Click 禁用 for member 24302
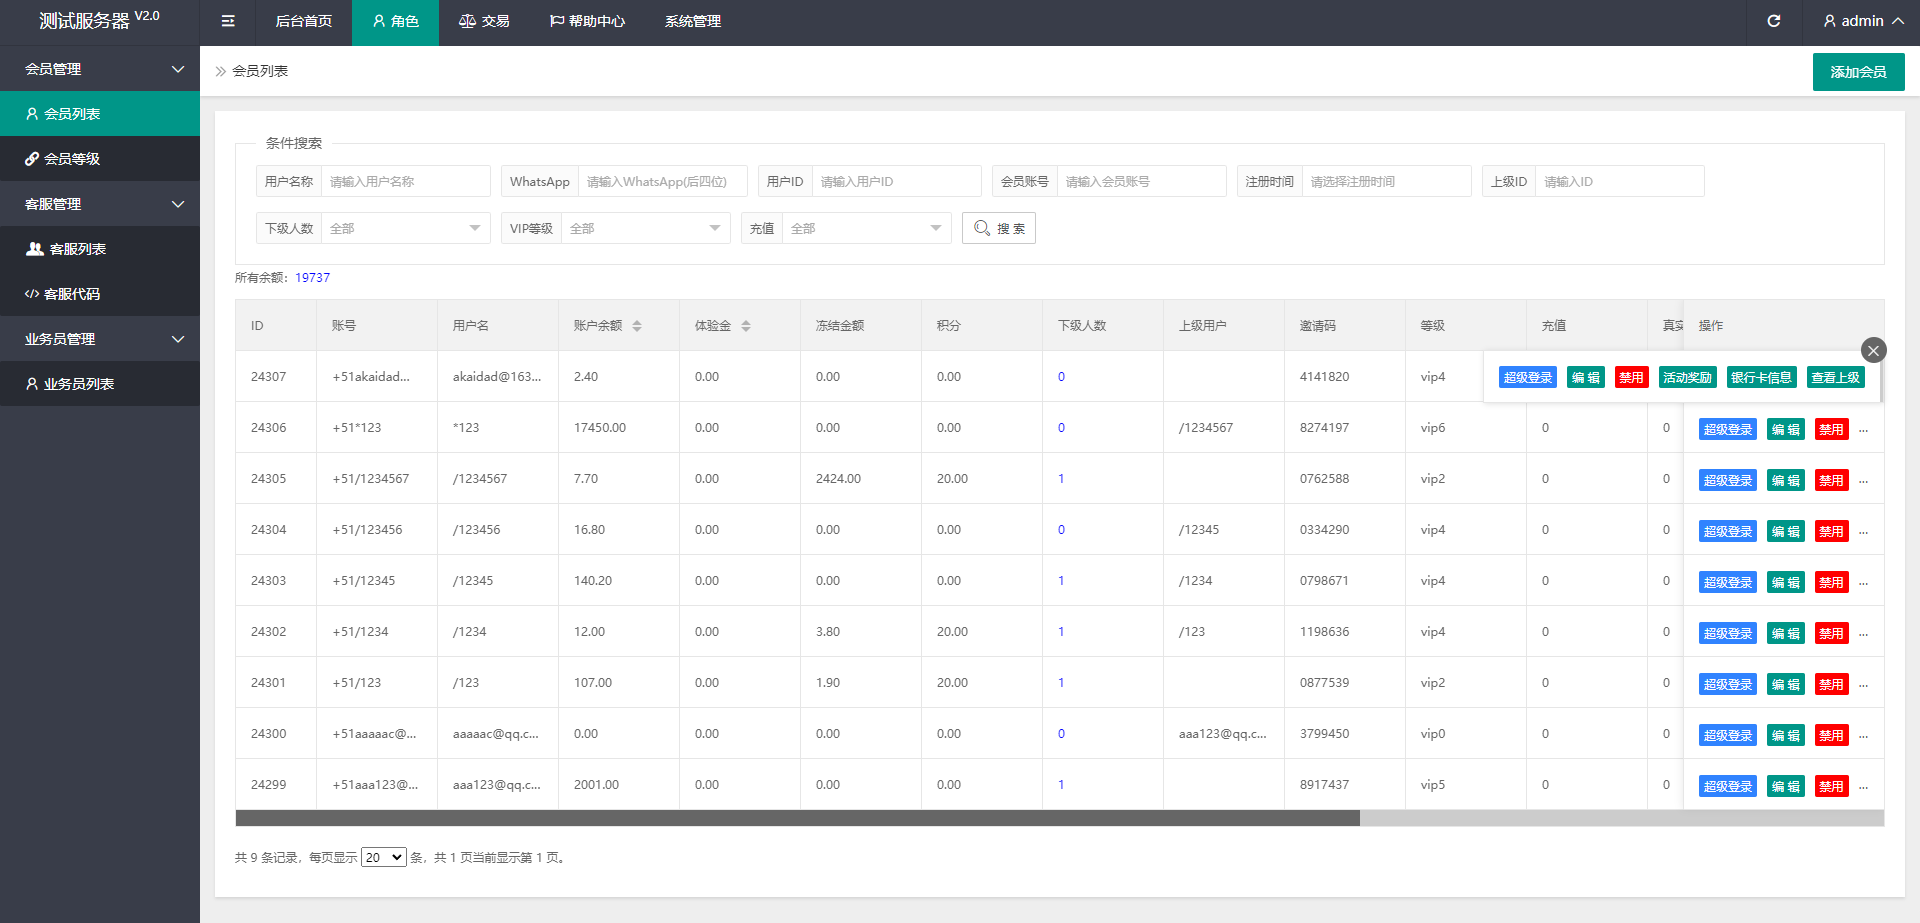The image size is (1920, 923). [1832, 634]
